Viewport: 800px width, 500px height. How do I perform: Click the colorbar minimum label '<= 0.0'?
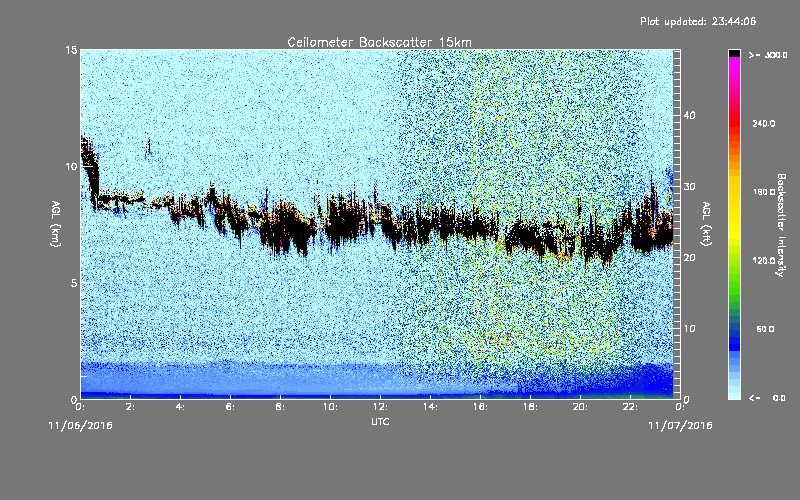(x=767, y=397)
